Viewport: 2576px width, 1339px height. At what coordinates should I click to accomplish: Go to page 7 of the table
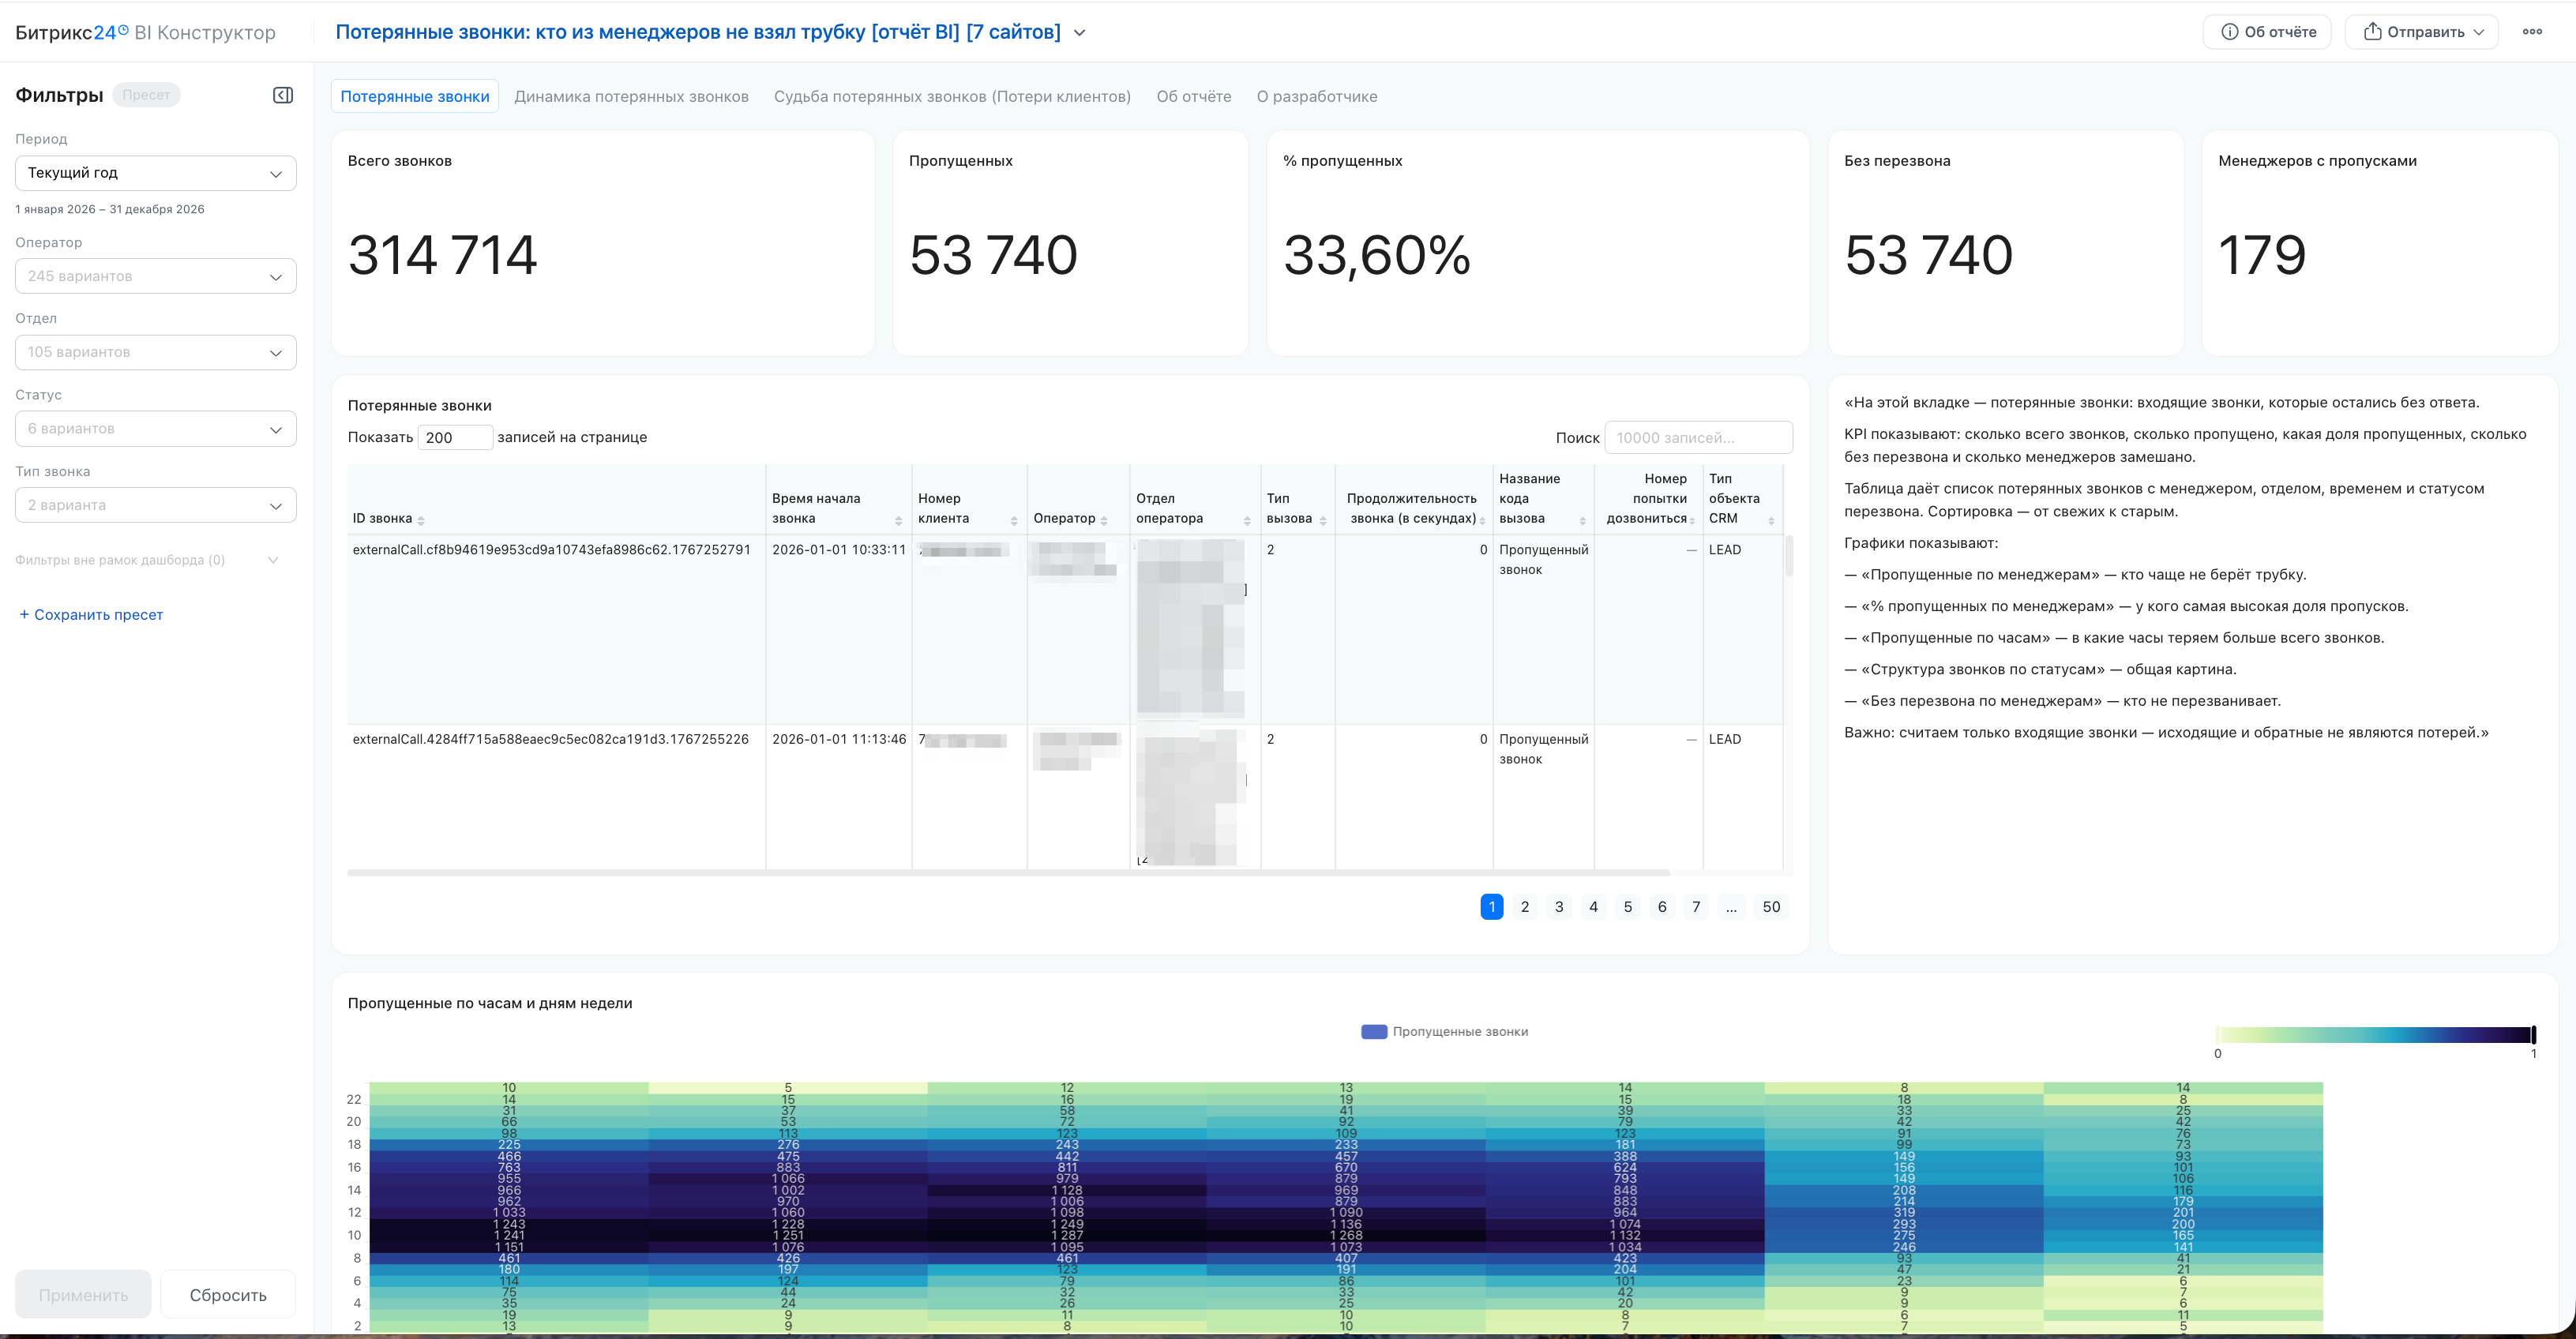pos(1696,907)
